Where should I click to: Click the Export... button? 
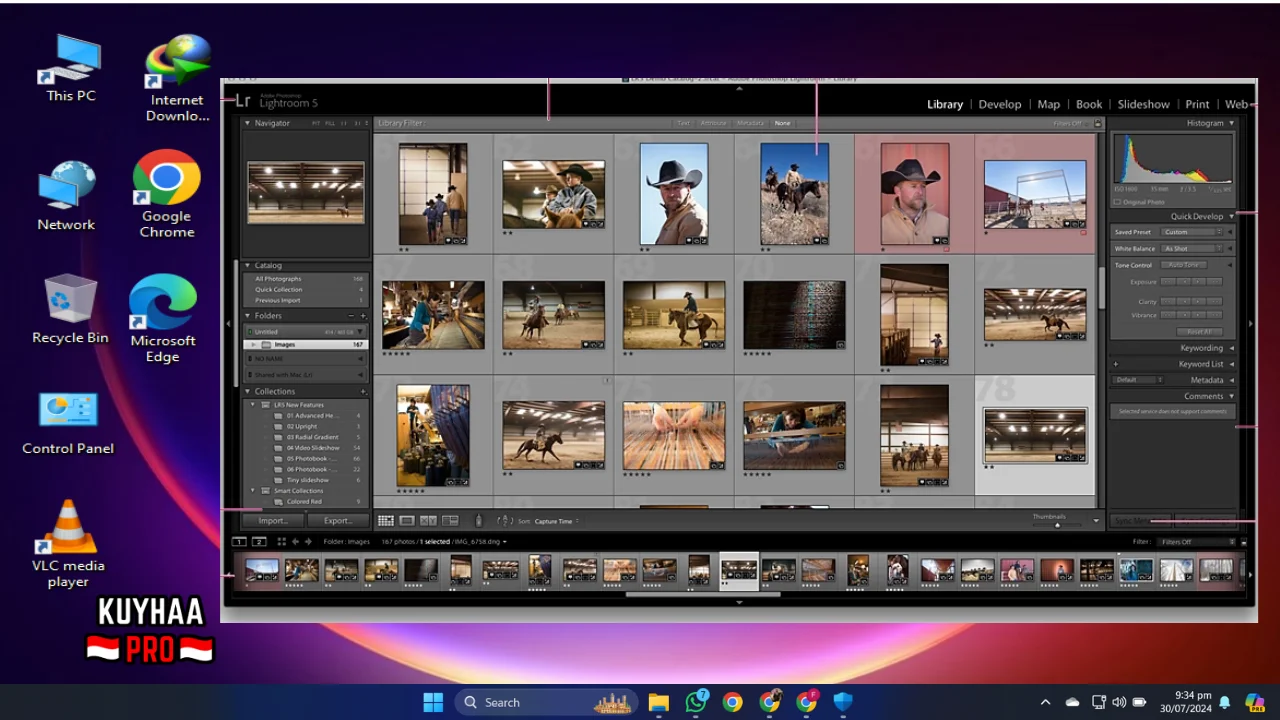point(337,521)
